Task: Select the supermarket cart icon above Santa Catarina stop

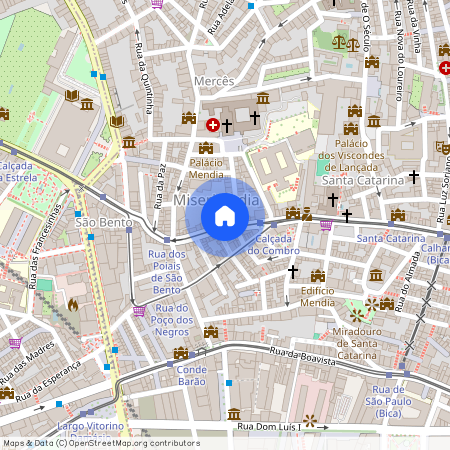Action: click(326, 226)
